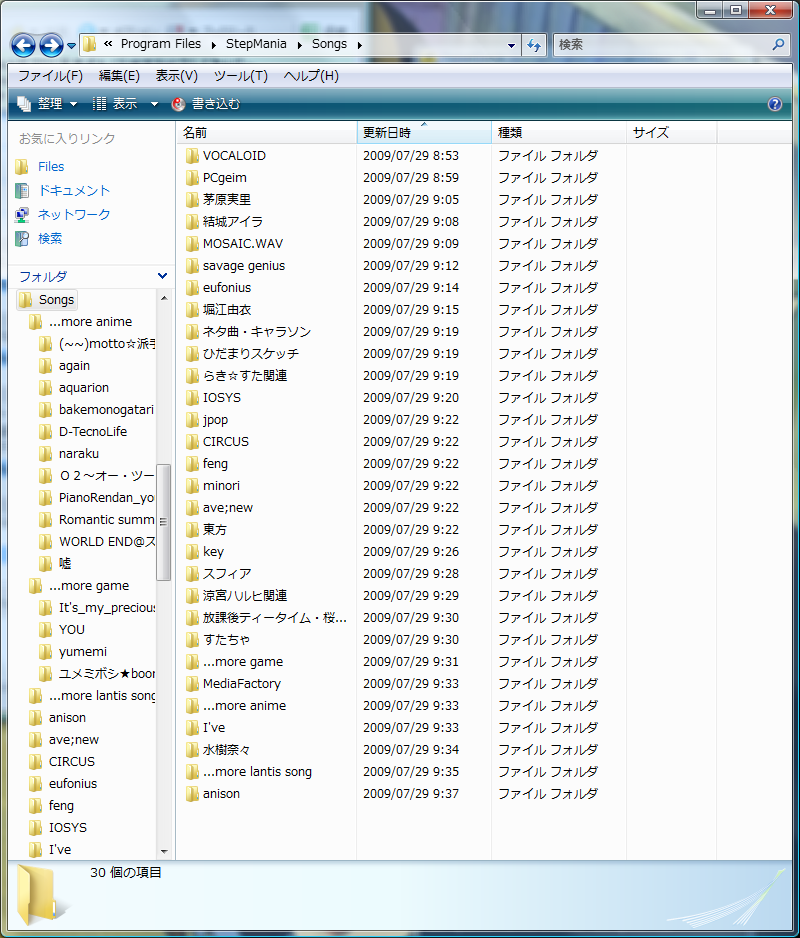
Task: Select the MOSAIC.WAV folder icon
Action: click(x=191, y=243)
